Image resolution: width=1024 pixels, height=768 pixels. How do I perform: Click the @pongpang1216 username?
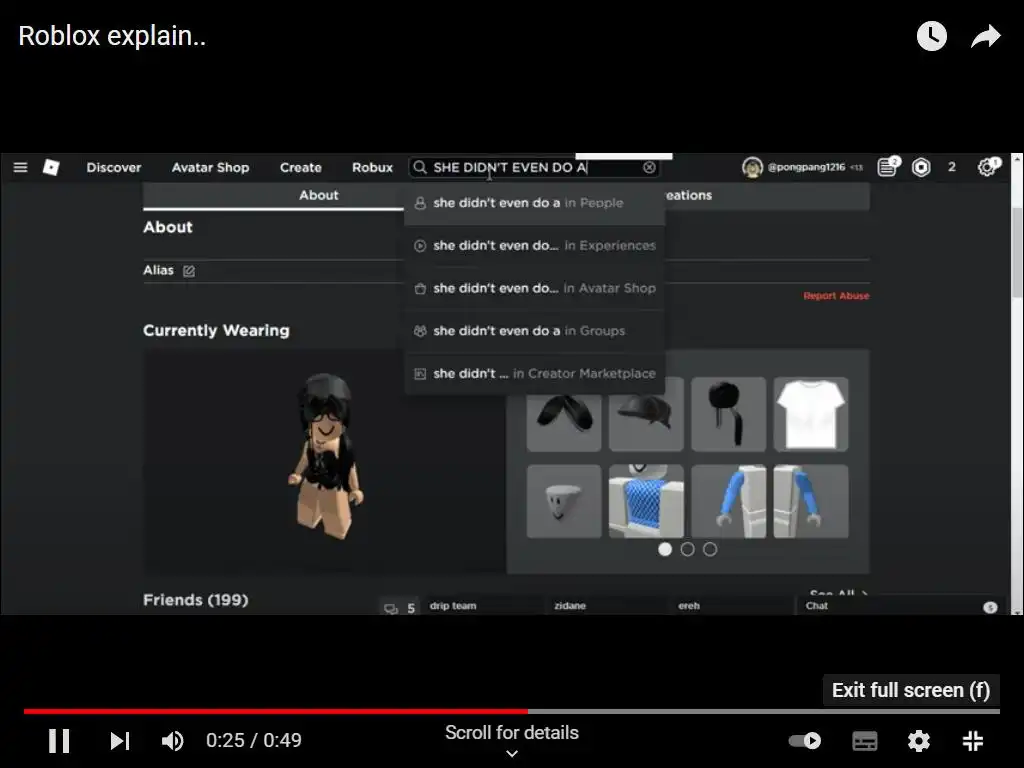pos(807,167)
